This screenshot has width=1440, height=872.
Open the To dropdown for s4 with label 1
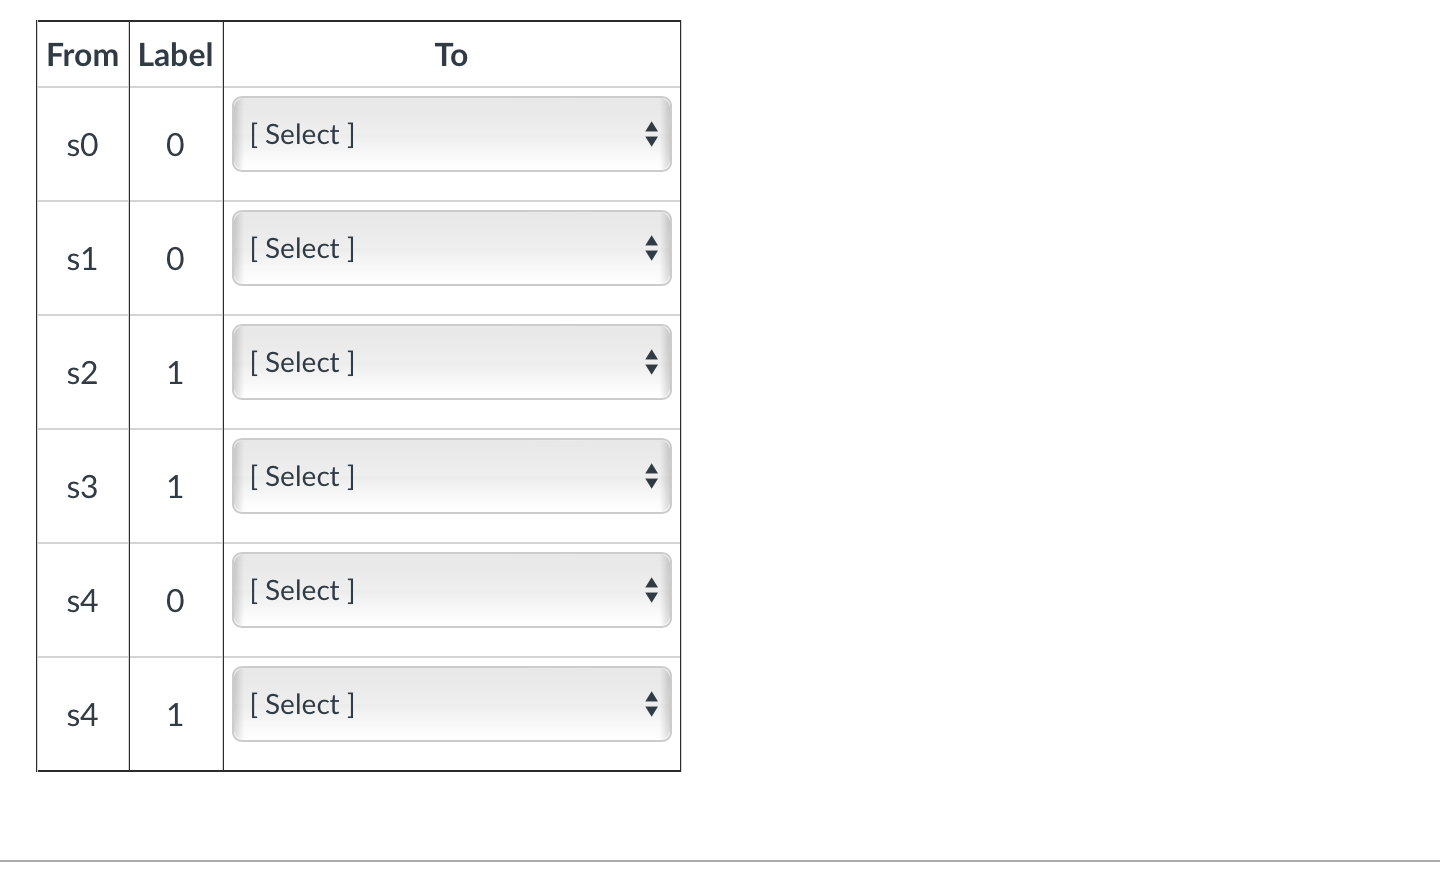[x=451, y=704]
